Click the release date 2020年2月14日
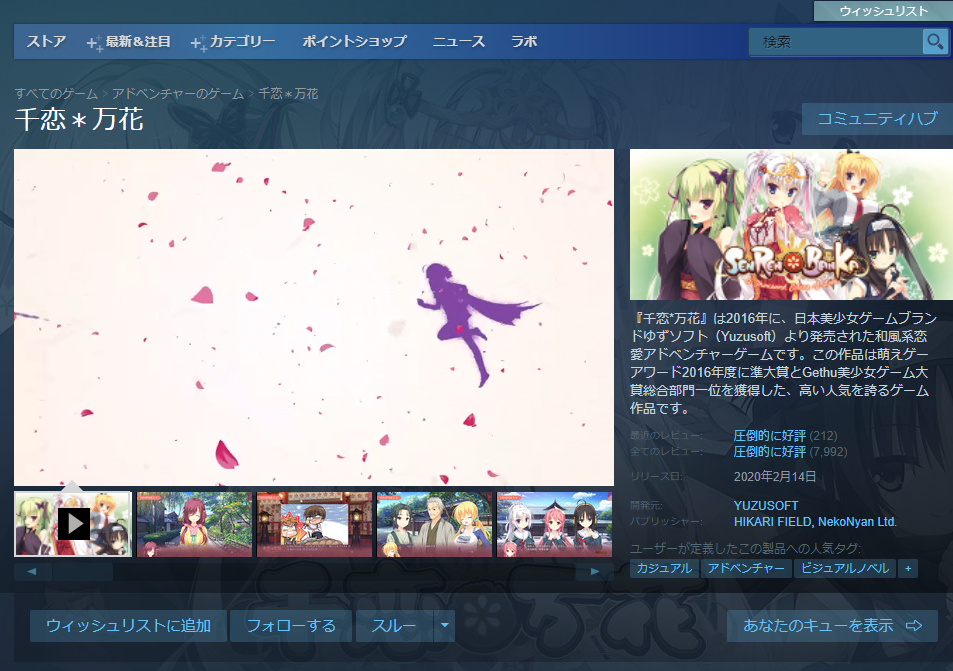The height and width of the screenshot is (671, 953). click(774, 477)
